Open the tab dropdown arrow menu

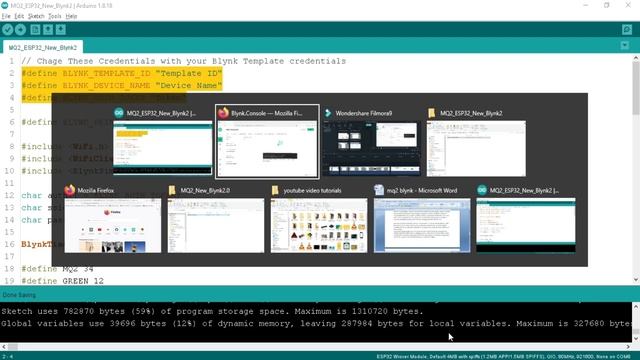(625, 45)
